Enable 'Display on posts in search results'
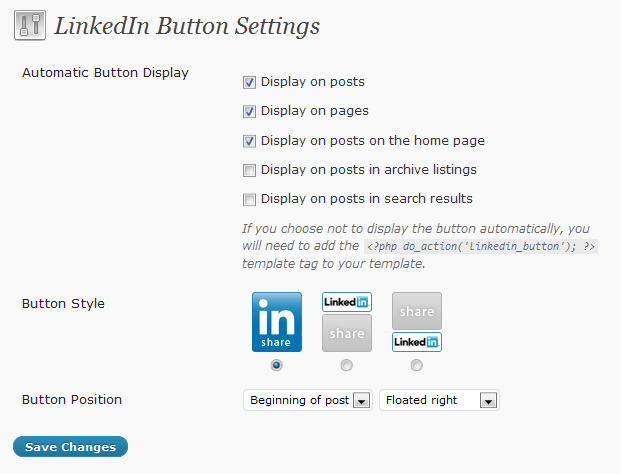 pyautogui.click(x=249, y=199)
